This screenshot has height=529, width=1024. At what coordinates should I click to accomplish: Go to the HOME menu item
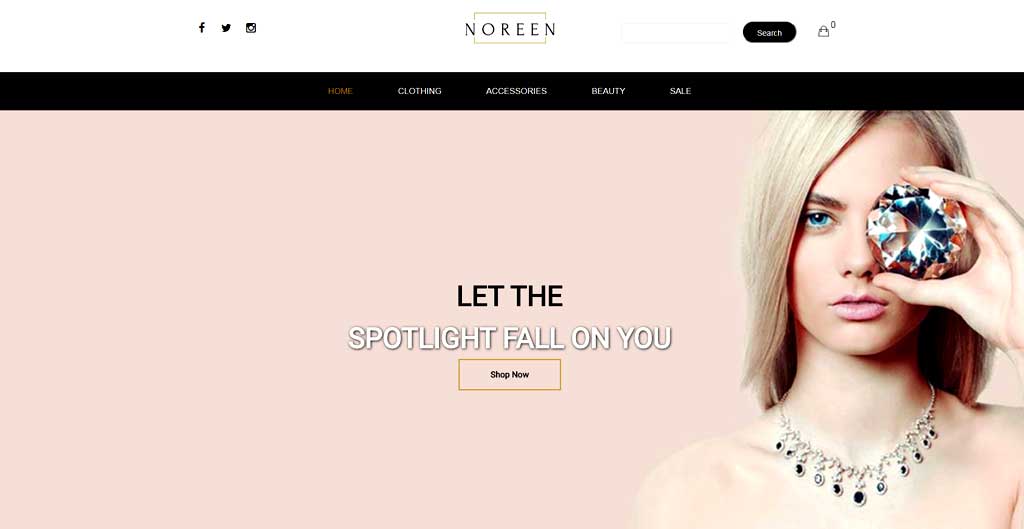(x=340, y=91)
